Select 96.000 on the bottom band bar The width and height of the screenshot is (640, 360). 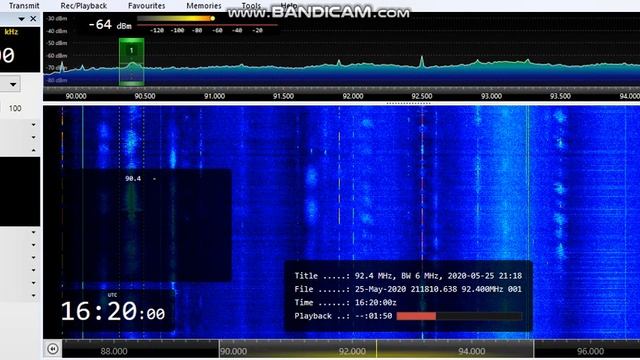pyautogui.click(x=591, y=351)
